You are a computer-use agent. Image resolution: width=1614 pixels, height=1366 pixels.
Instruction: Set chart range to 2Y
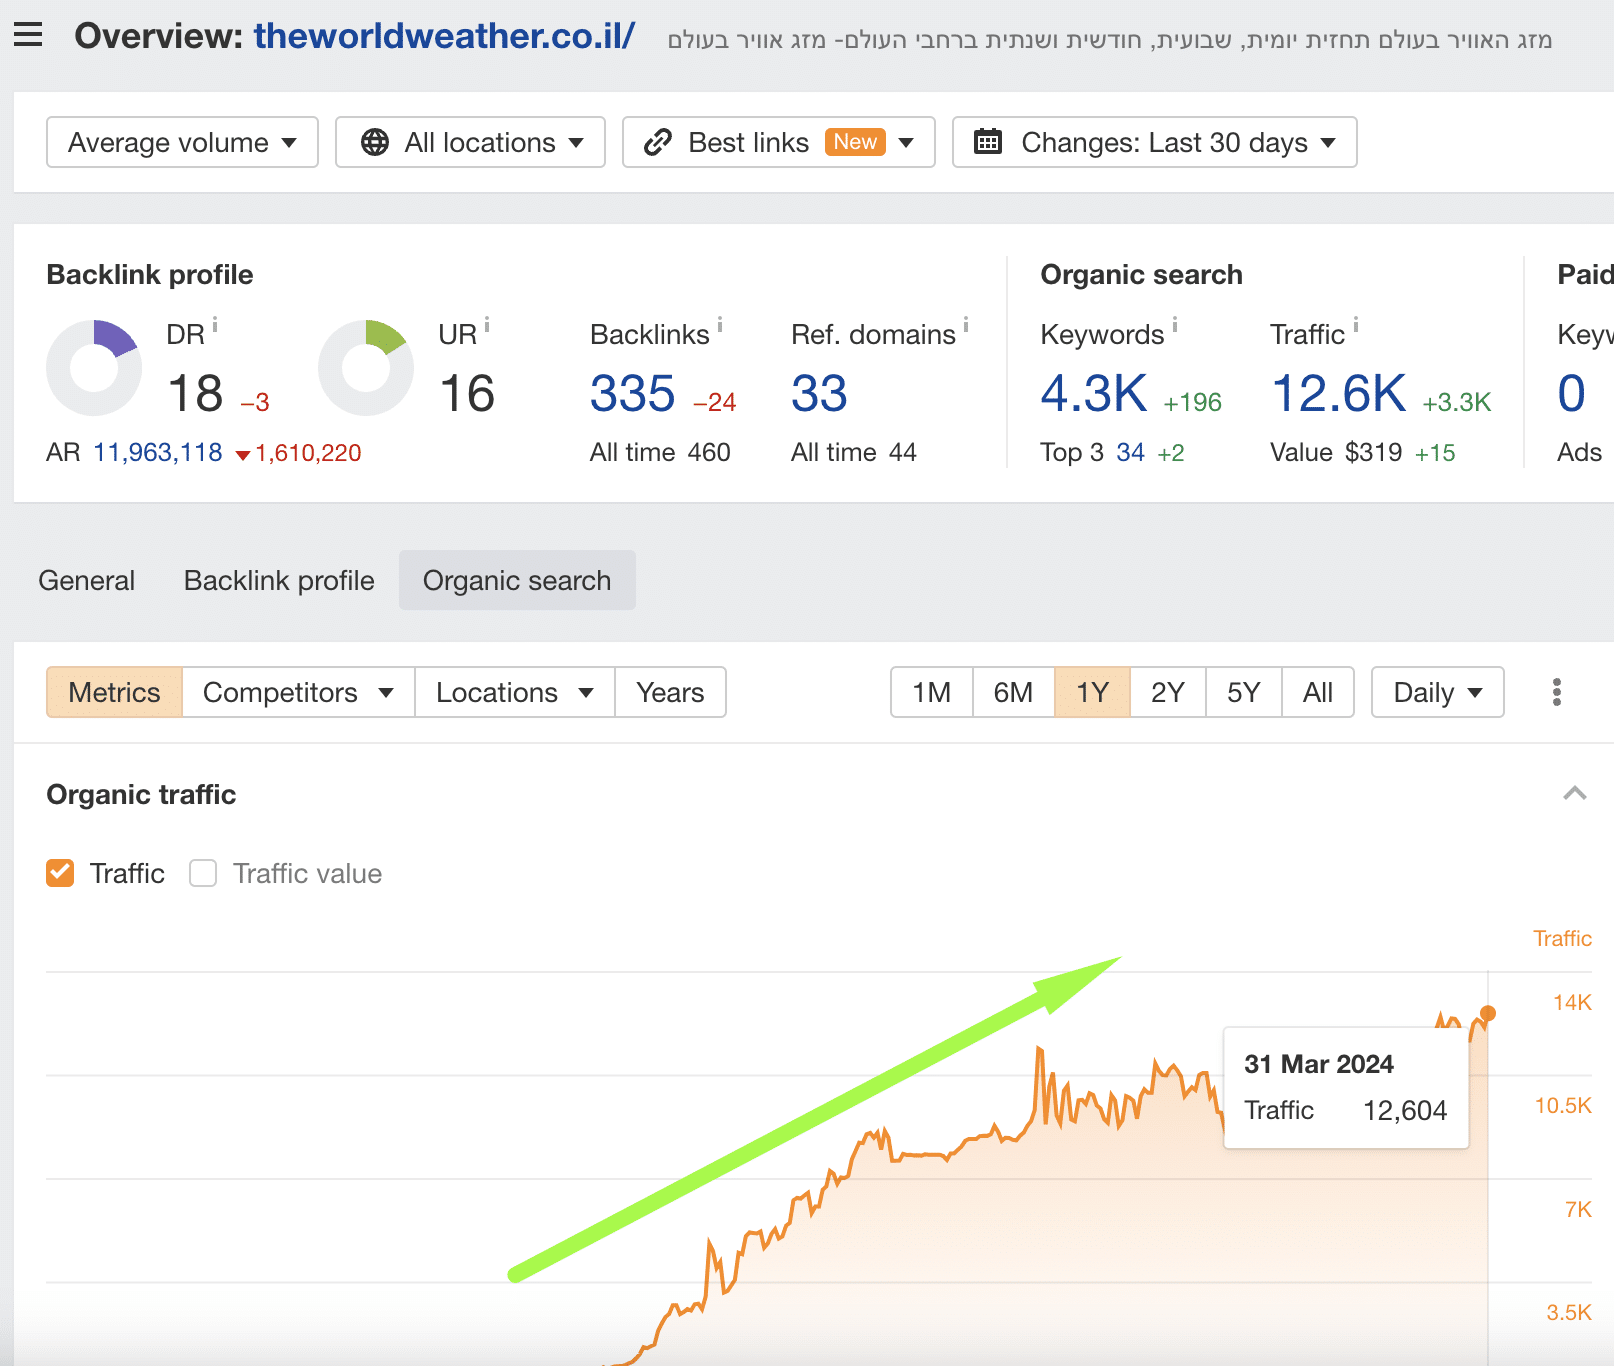click(1167, 692)
